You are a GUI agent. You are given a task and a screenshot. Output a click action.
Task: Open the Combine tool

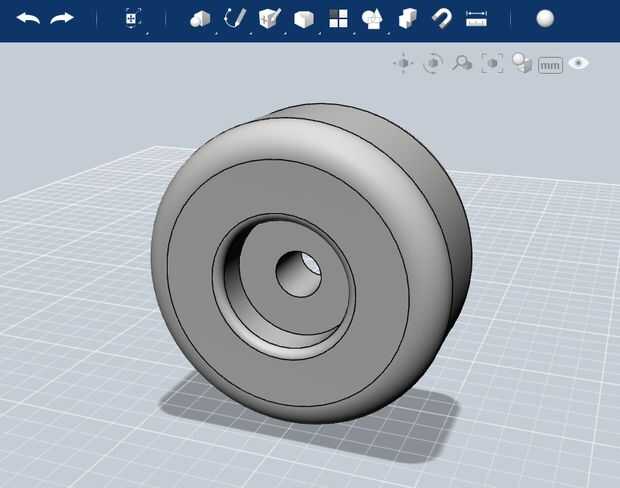point(408,19)
